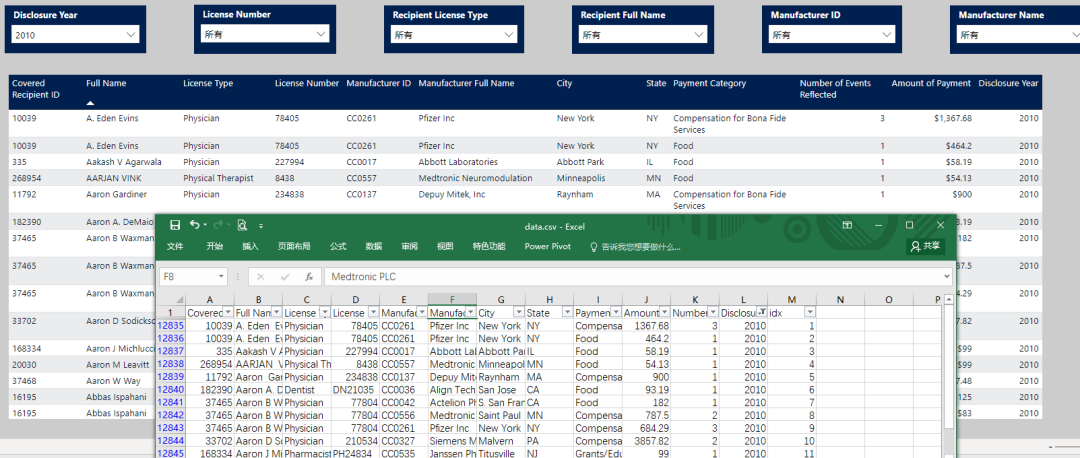
Task: Open the License Number slicer dropdown
Action: pos(264,34)
